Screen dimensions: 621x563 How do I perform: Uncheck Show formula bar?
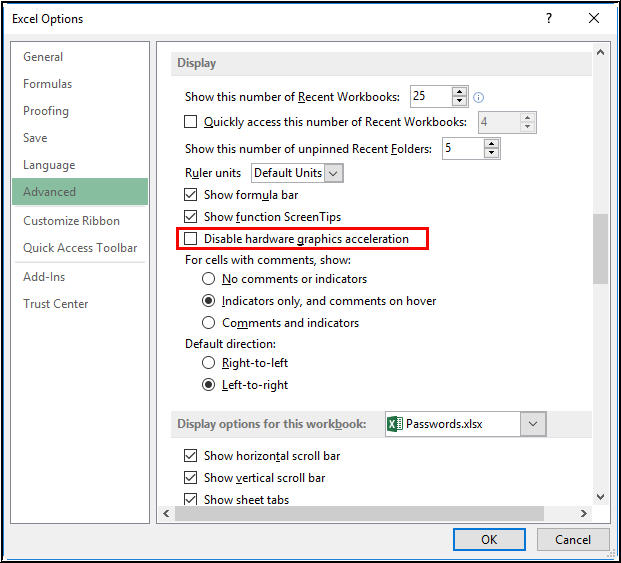point(190,194)
